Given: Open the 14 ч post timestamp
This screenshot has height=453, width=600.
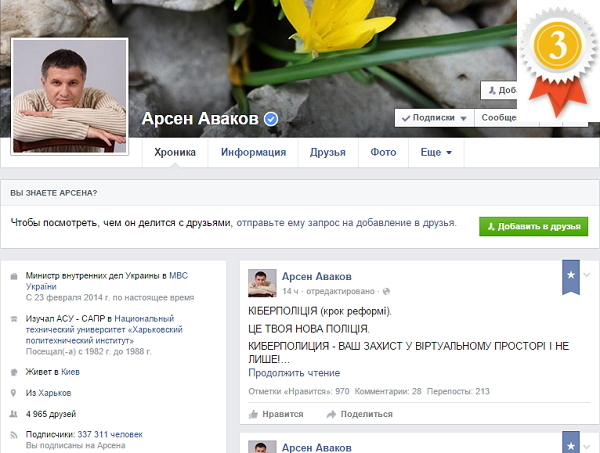Looking at the screenshot, I should click(x=290, y=291).
